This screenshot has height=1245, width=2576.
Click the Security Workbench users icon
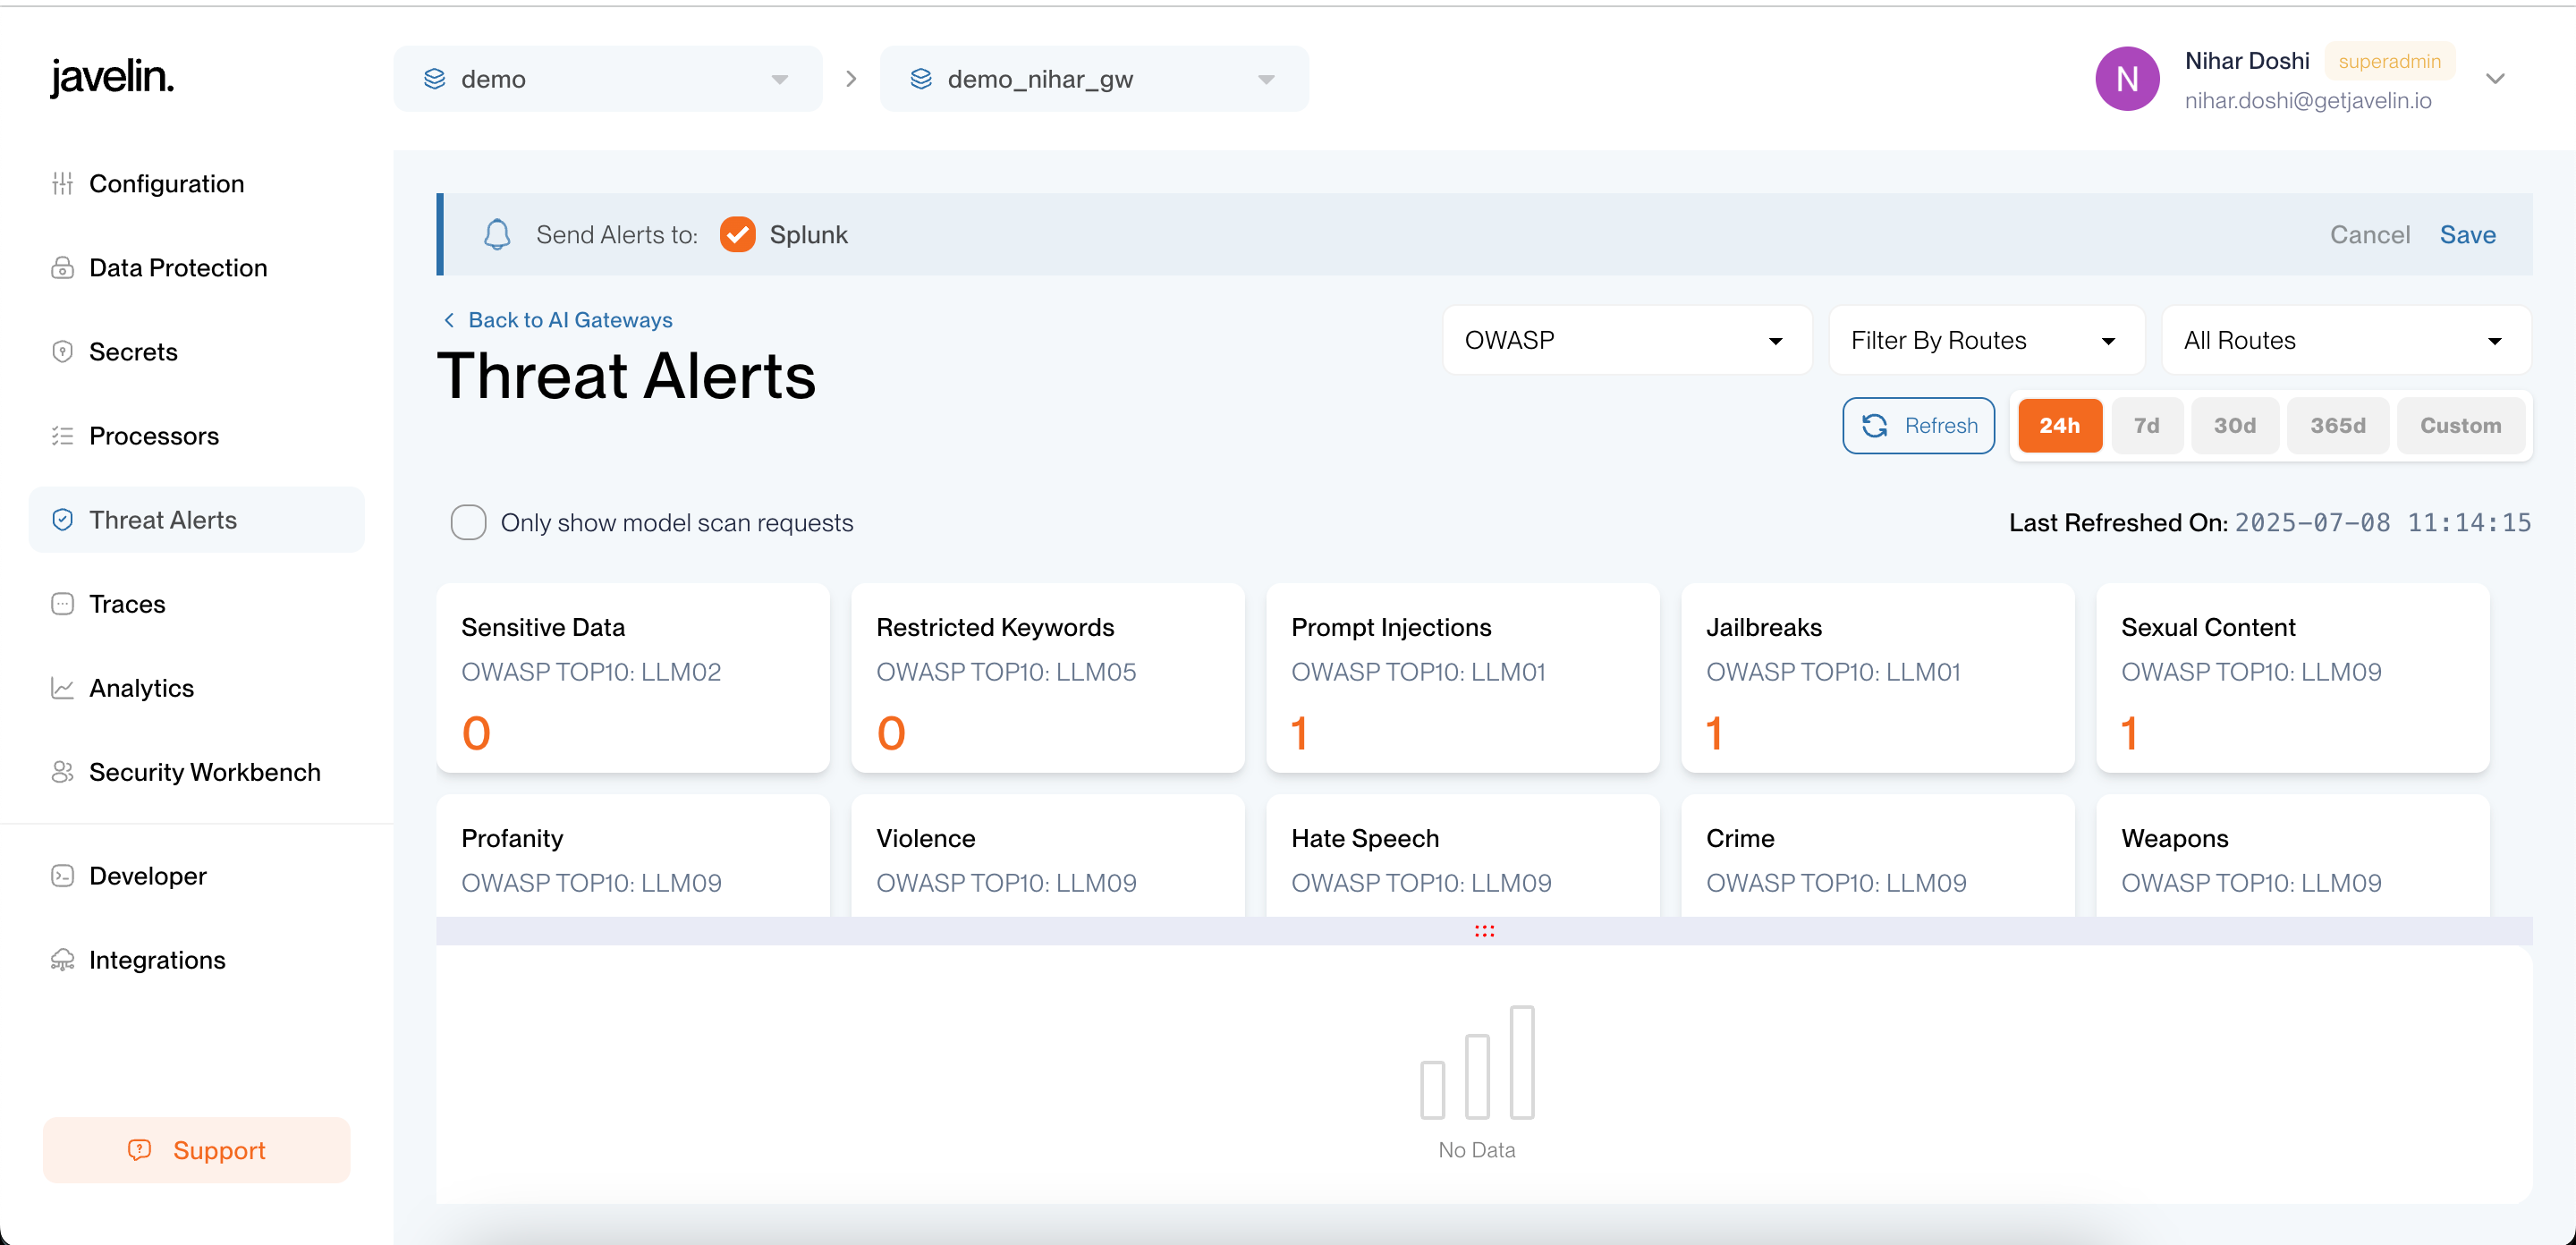click(x=62, y=772)
